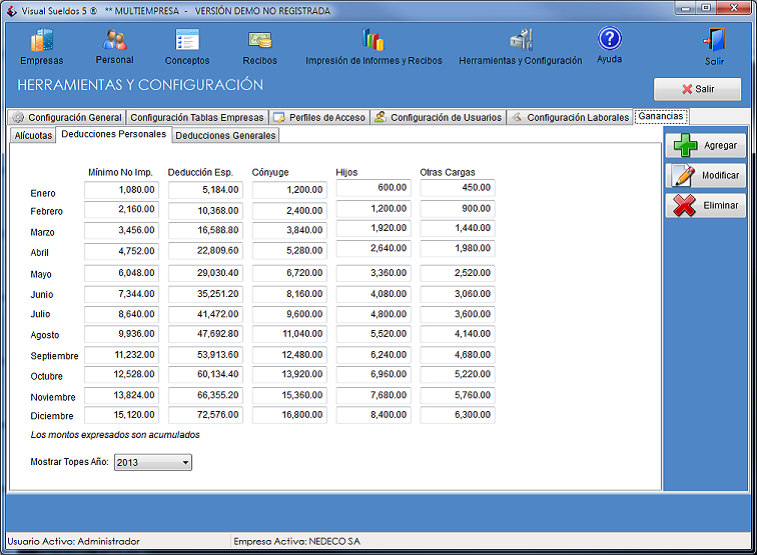The image size is (757, 555).
Task: Click Agosto Hijos field 5,520.00
Action: click(x=373, y=333)
